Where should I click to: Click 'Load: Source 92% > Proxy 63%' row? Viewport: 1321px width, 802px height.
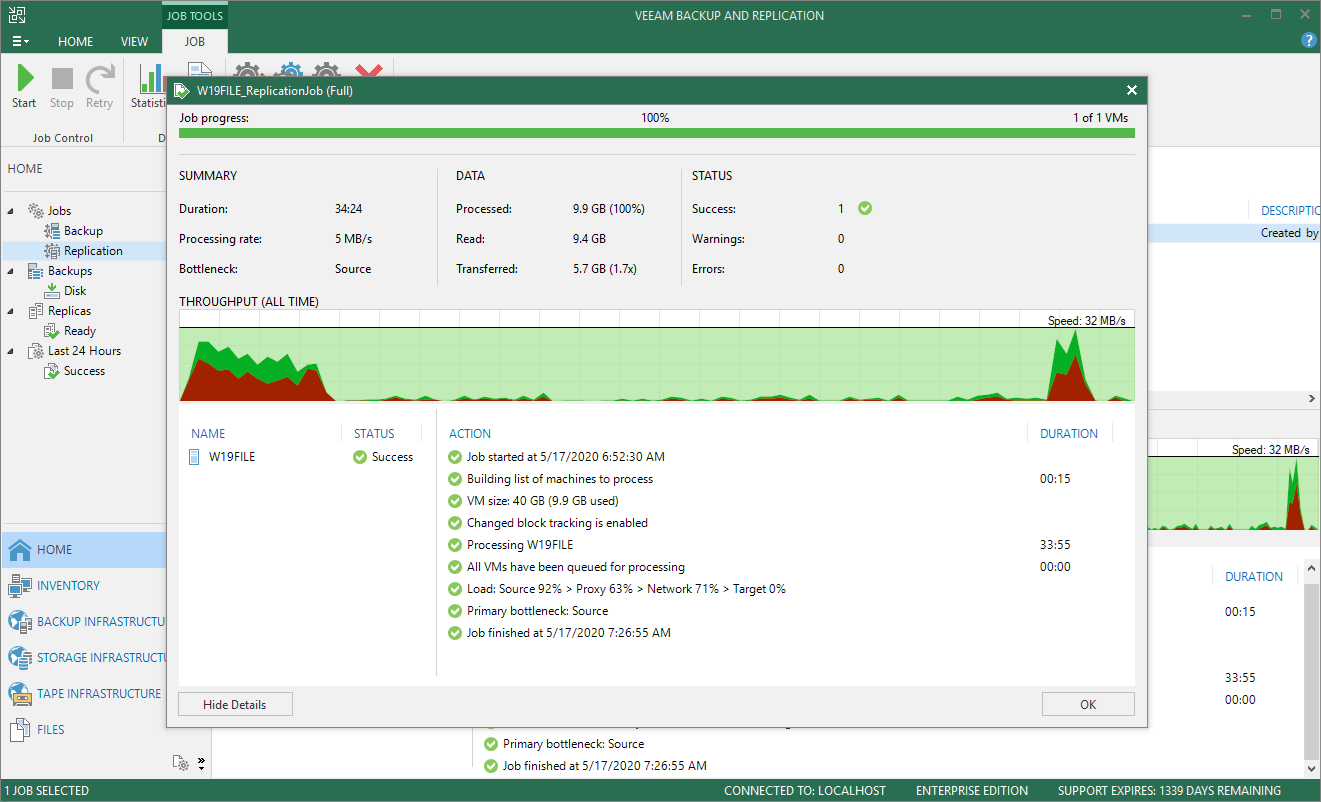coord(626,589)
